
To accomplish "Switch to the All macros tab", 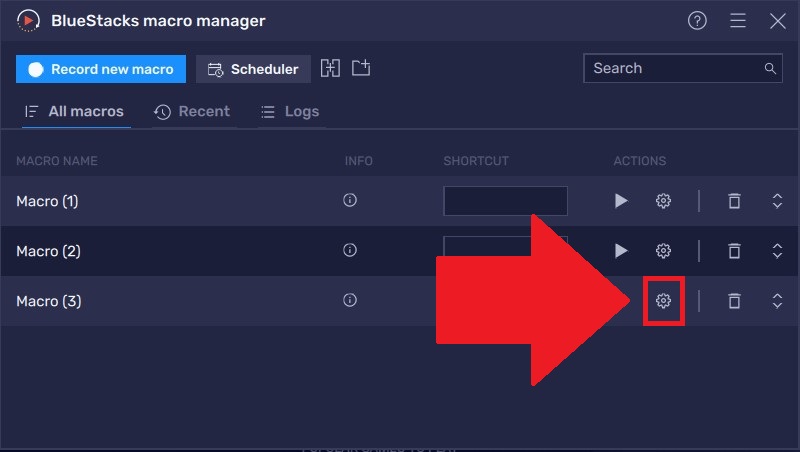I will coord(75,111).
